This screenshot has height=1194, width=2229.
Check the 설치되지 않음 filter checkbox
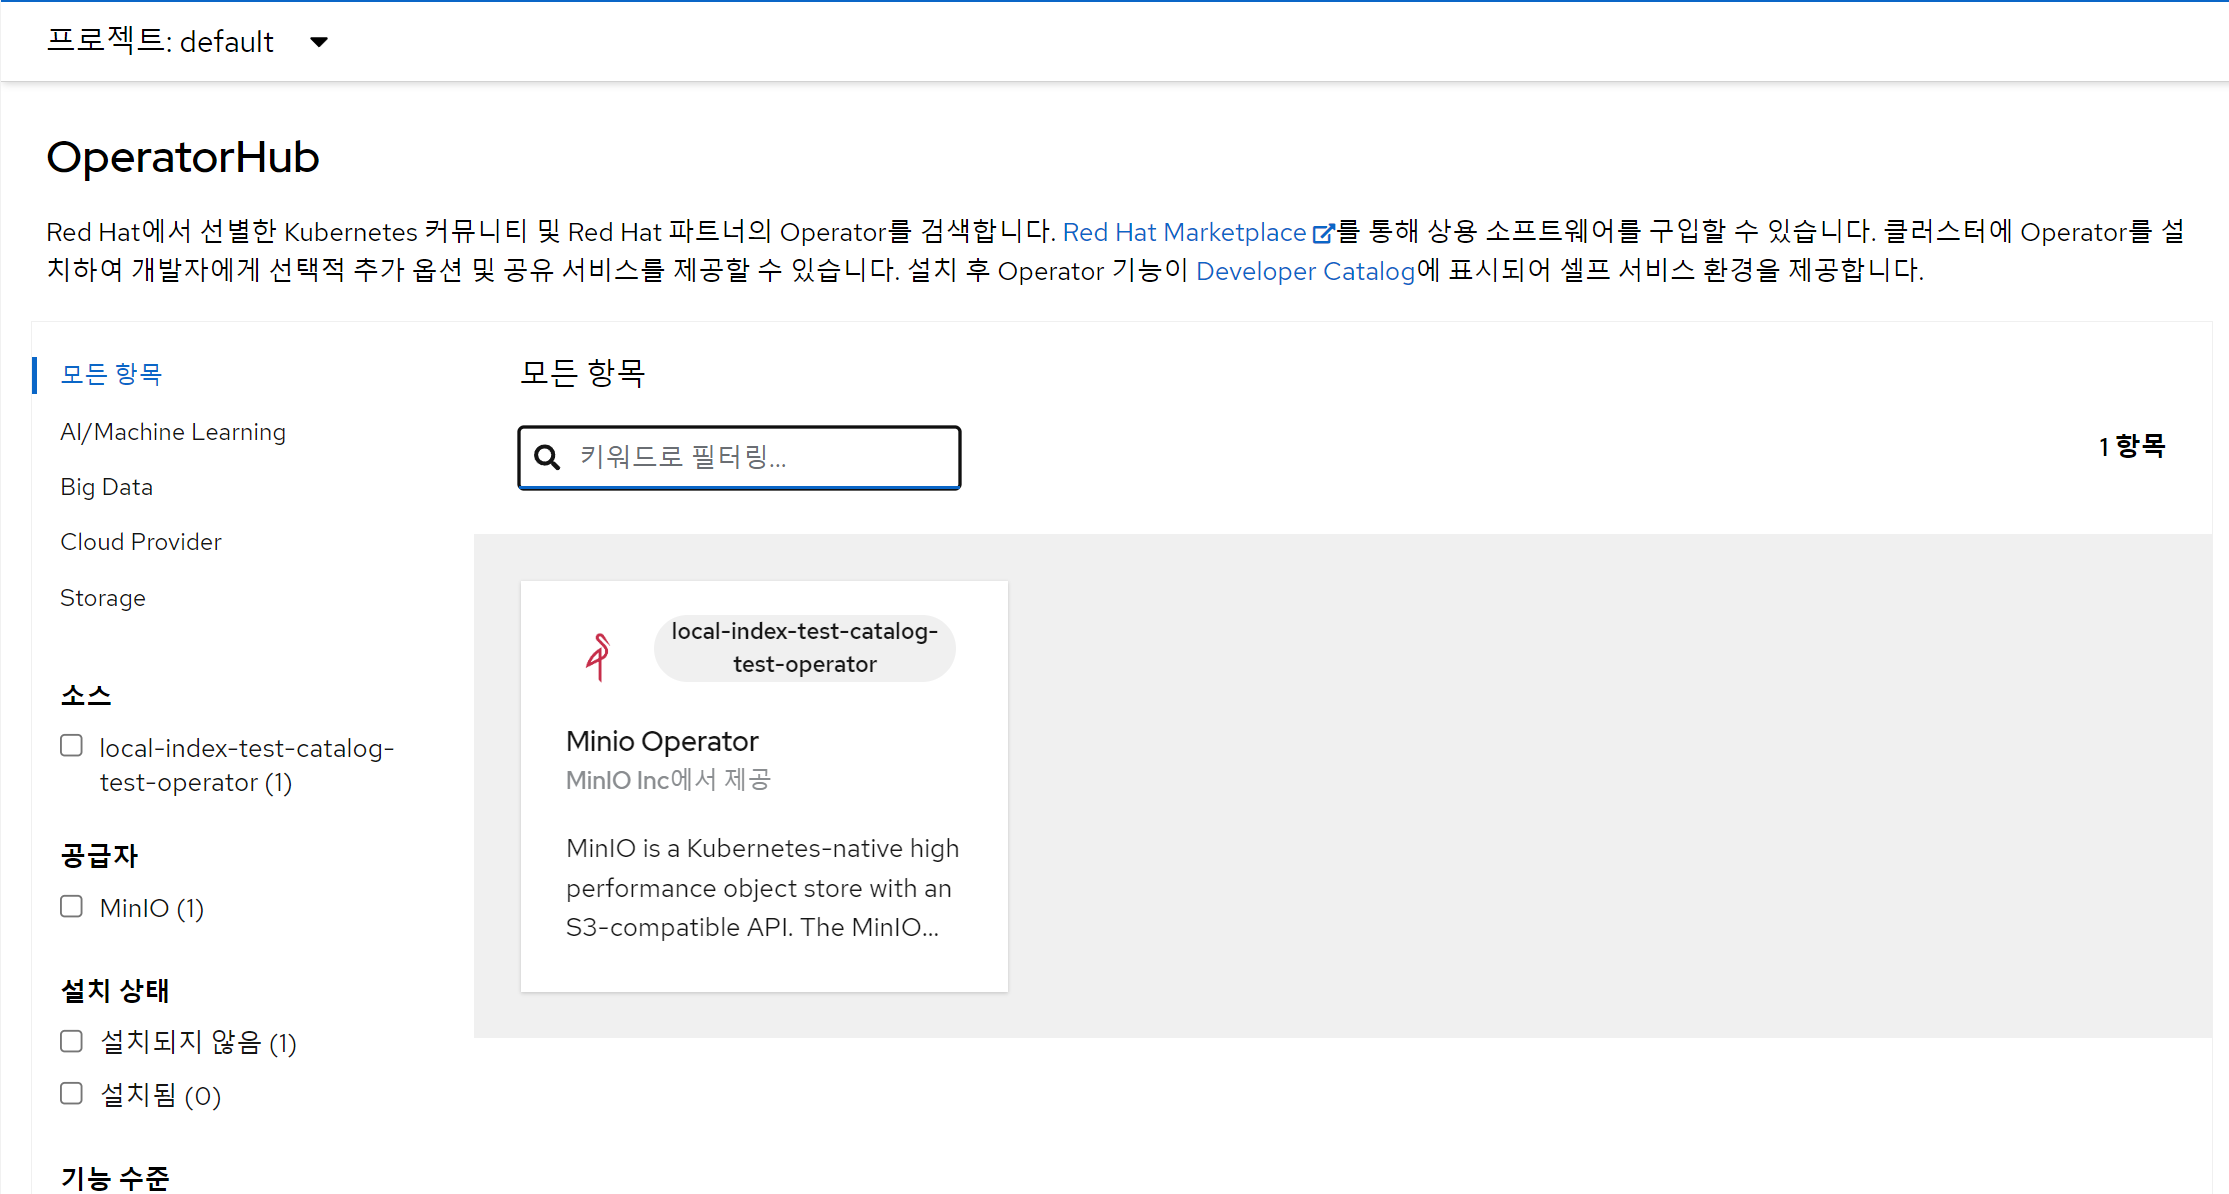tap(71, 1042)
